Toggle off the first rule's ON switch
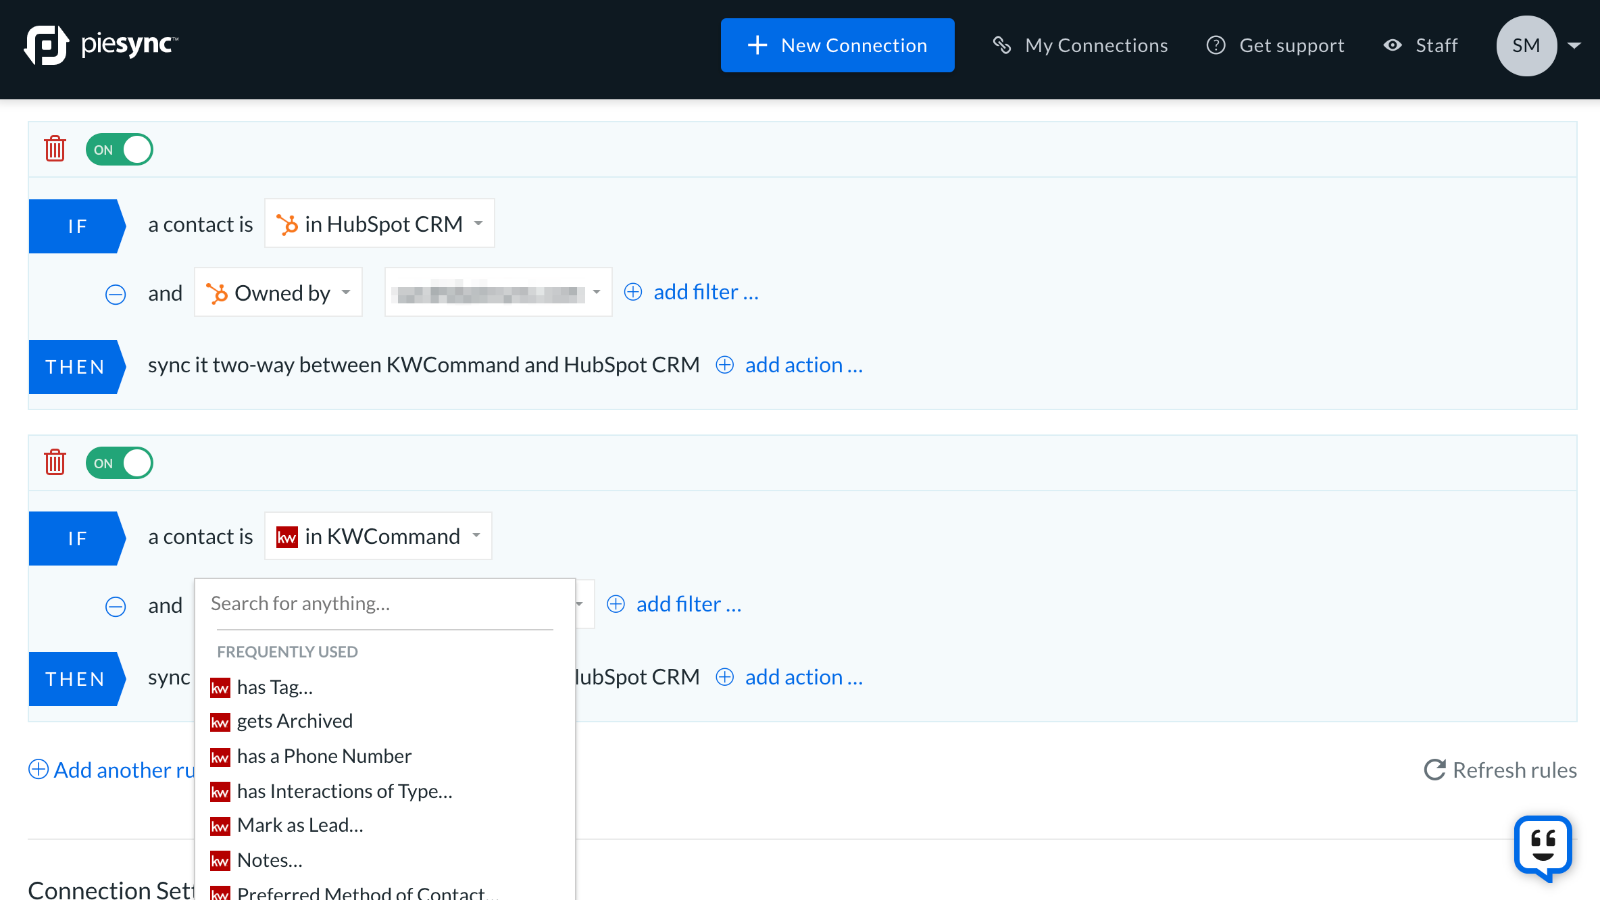 tap(119, 150)
